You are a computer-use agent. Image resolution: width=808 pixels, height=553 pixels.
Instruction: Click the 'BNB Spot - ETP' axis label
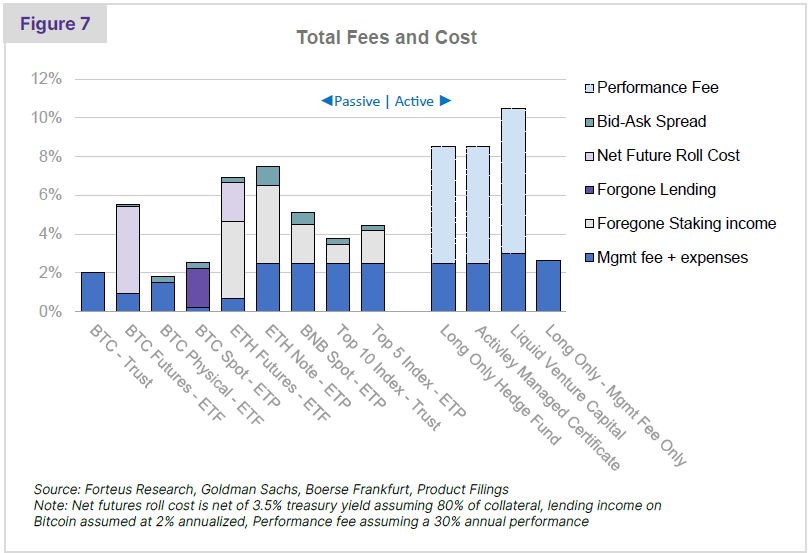coord(342,366)
